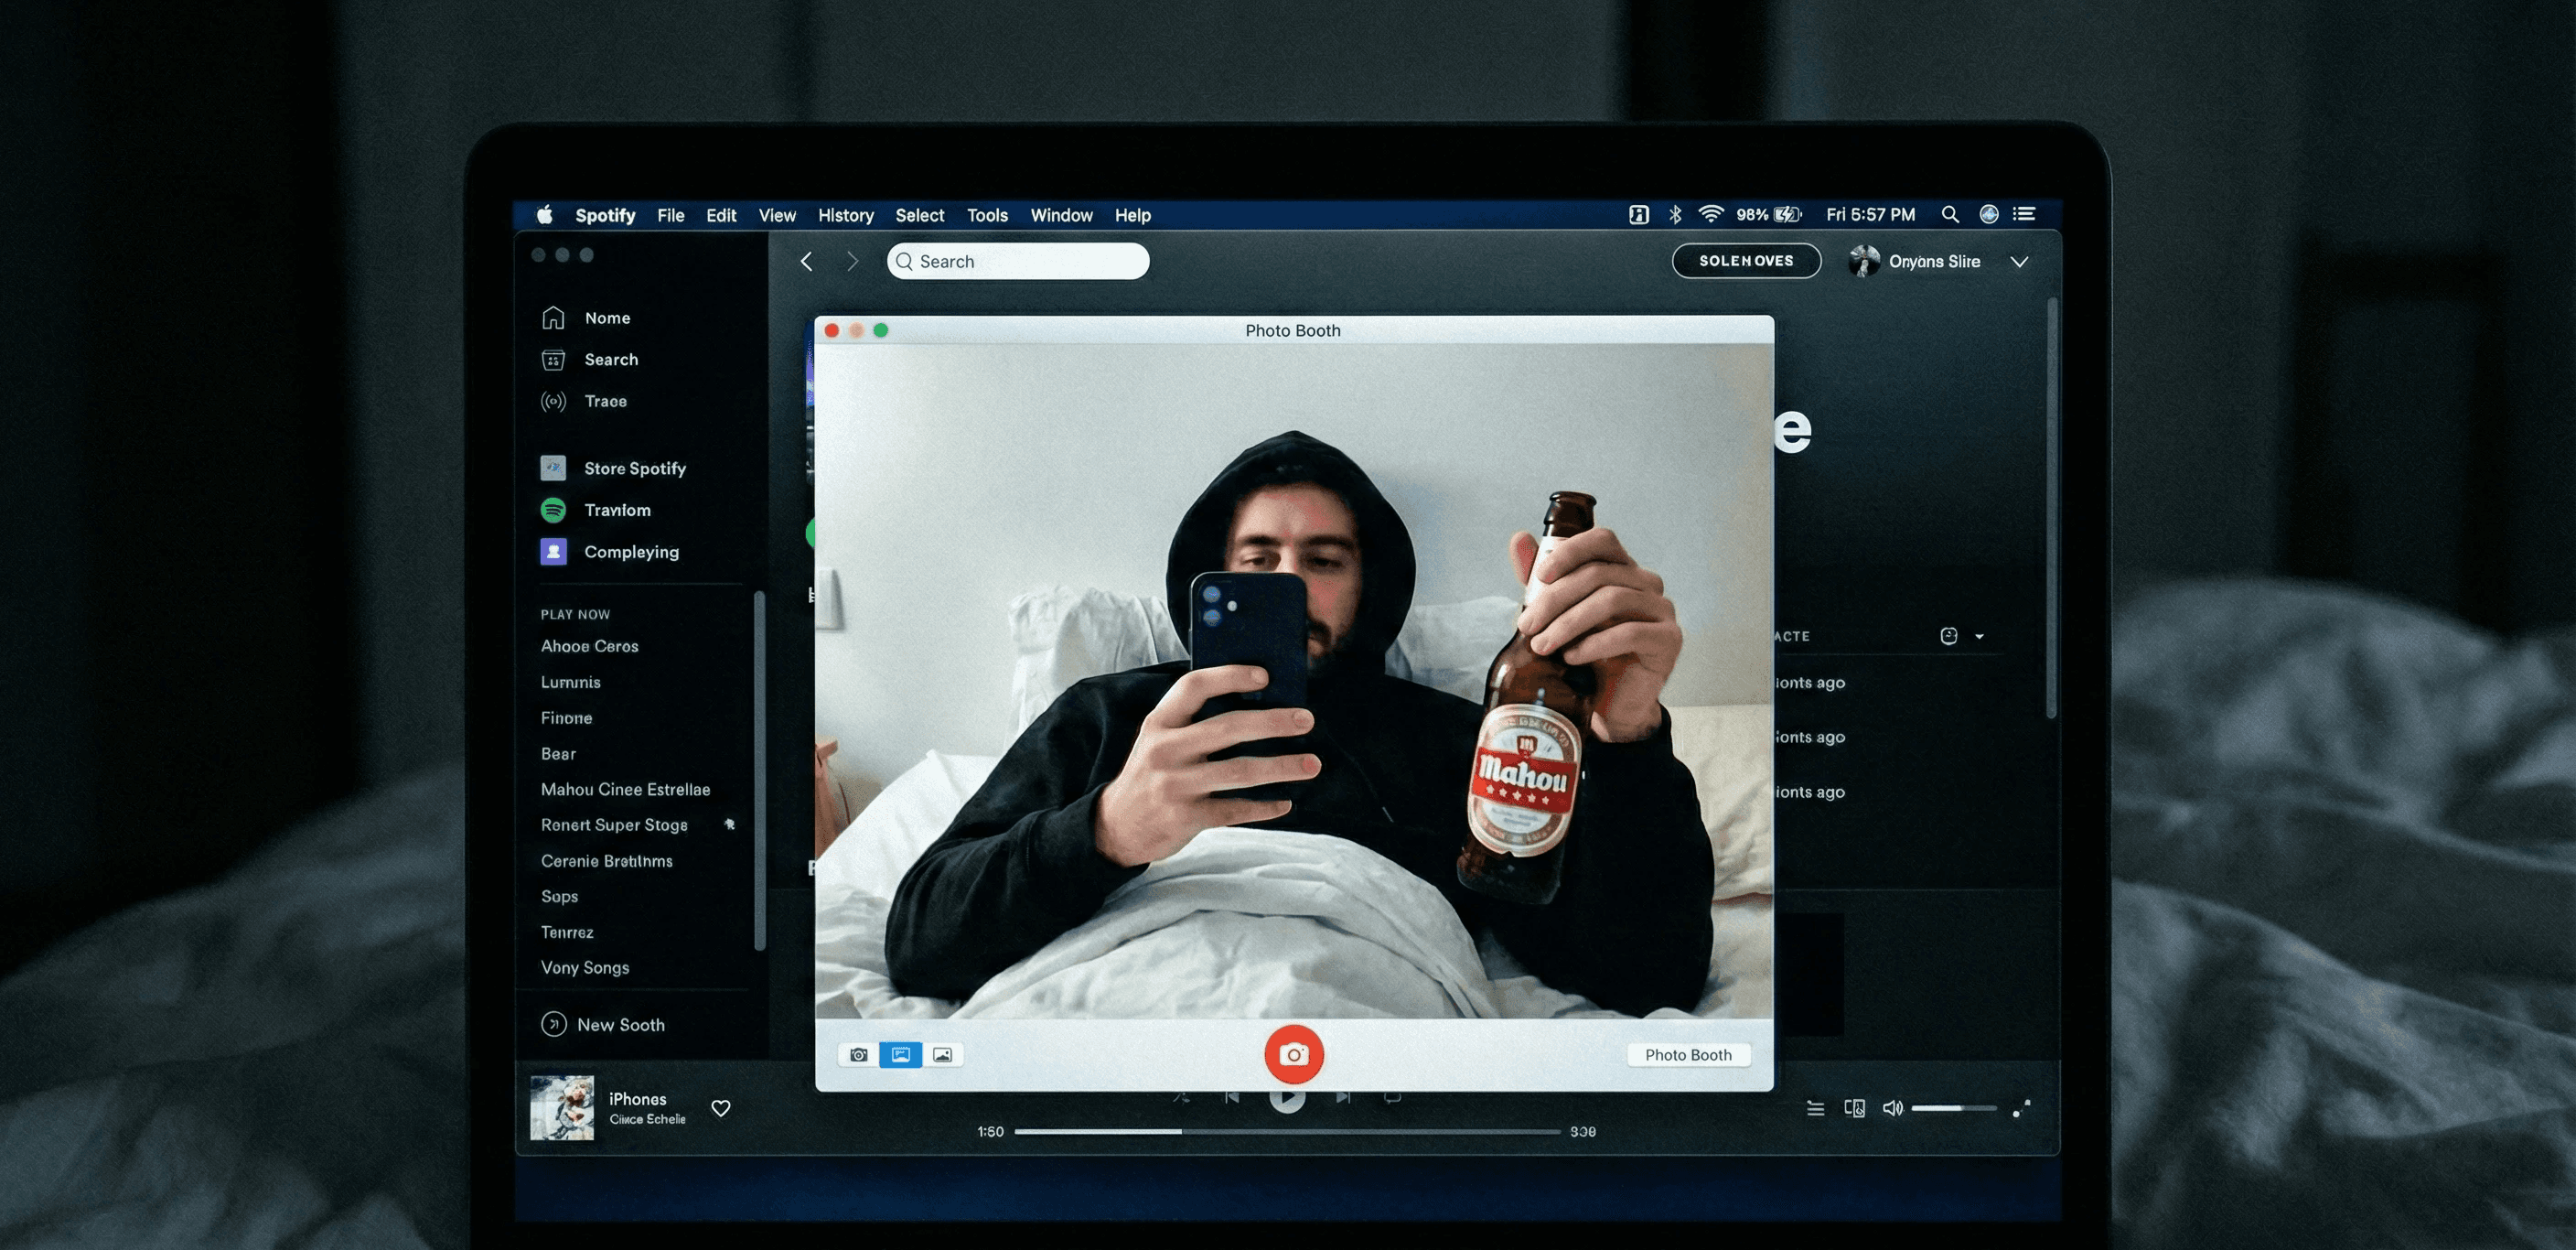Like the iPhones track with the heart
This screenshot has height=1250, width=2576.
click(x=720, y=1108)
